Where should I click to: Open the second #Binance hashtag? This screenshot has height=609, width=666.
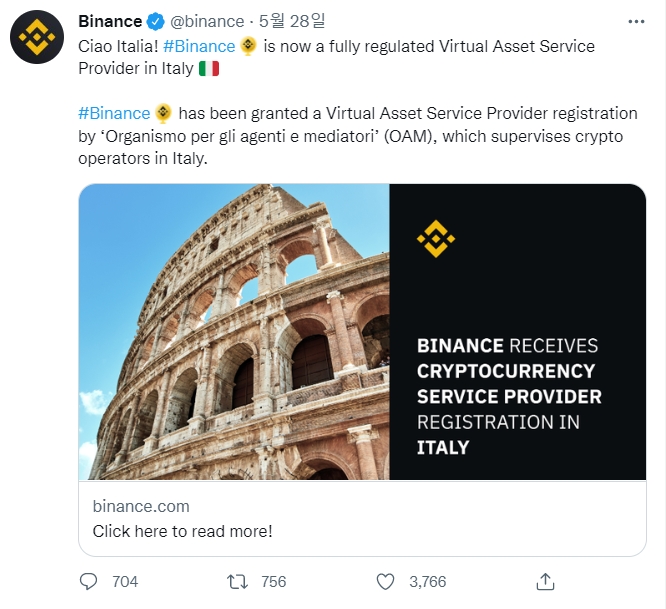(114, 113)
